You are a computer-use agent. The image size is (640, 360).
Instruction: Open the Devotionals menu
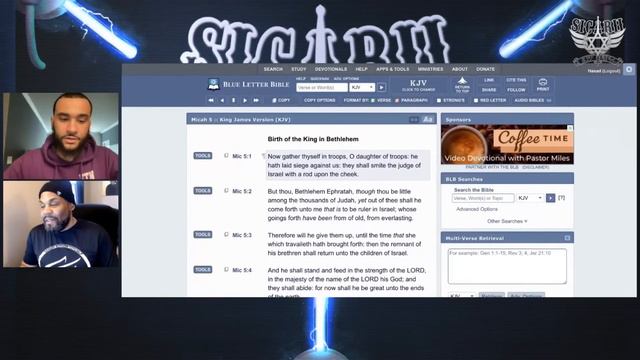pos(331,69)
